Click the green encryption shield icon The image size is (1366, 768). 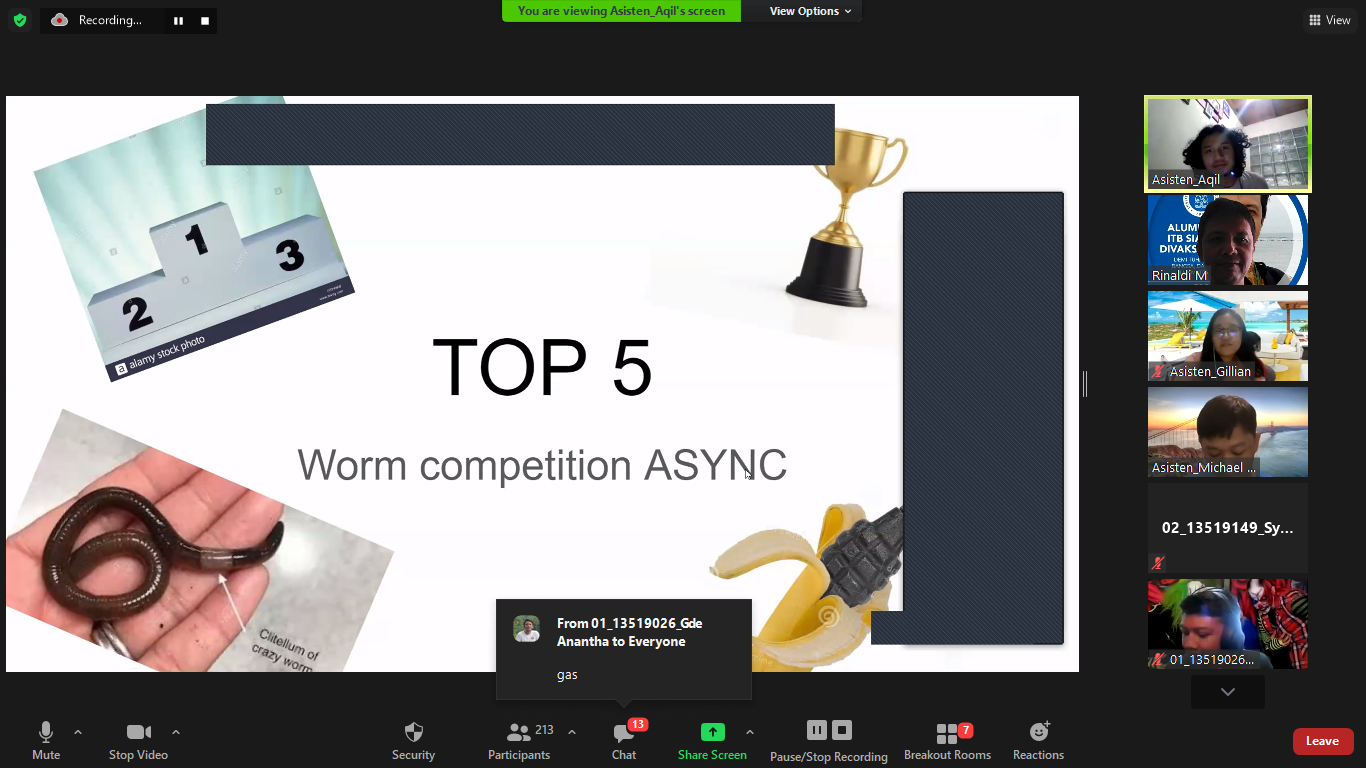pyautogui.click(x=20, y=20)
